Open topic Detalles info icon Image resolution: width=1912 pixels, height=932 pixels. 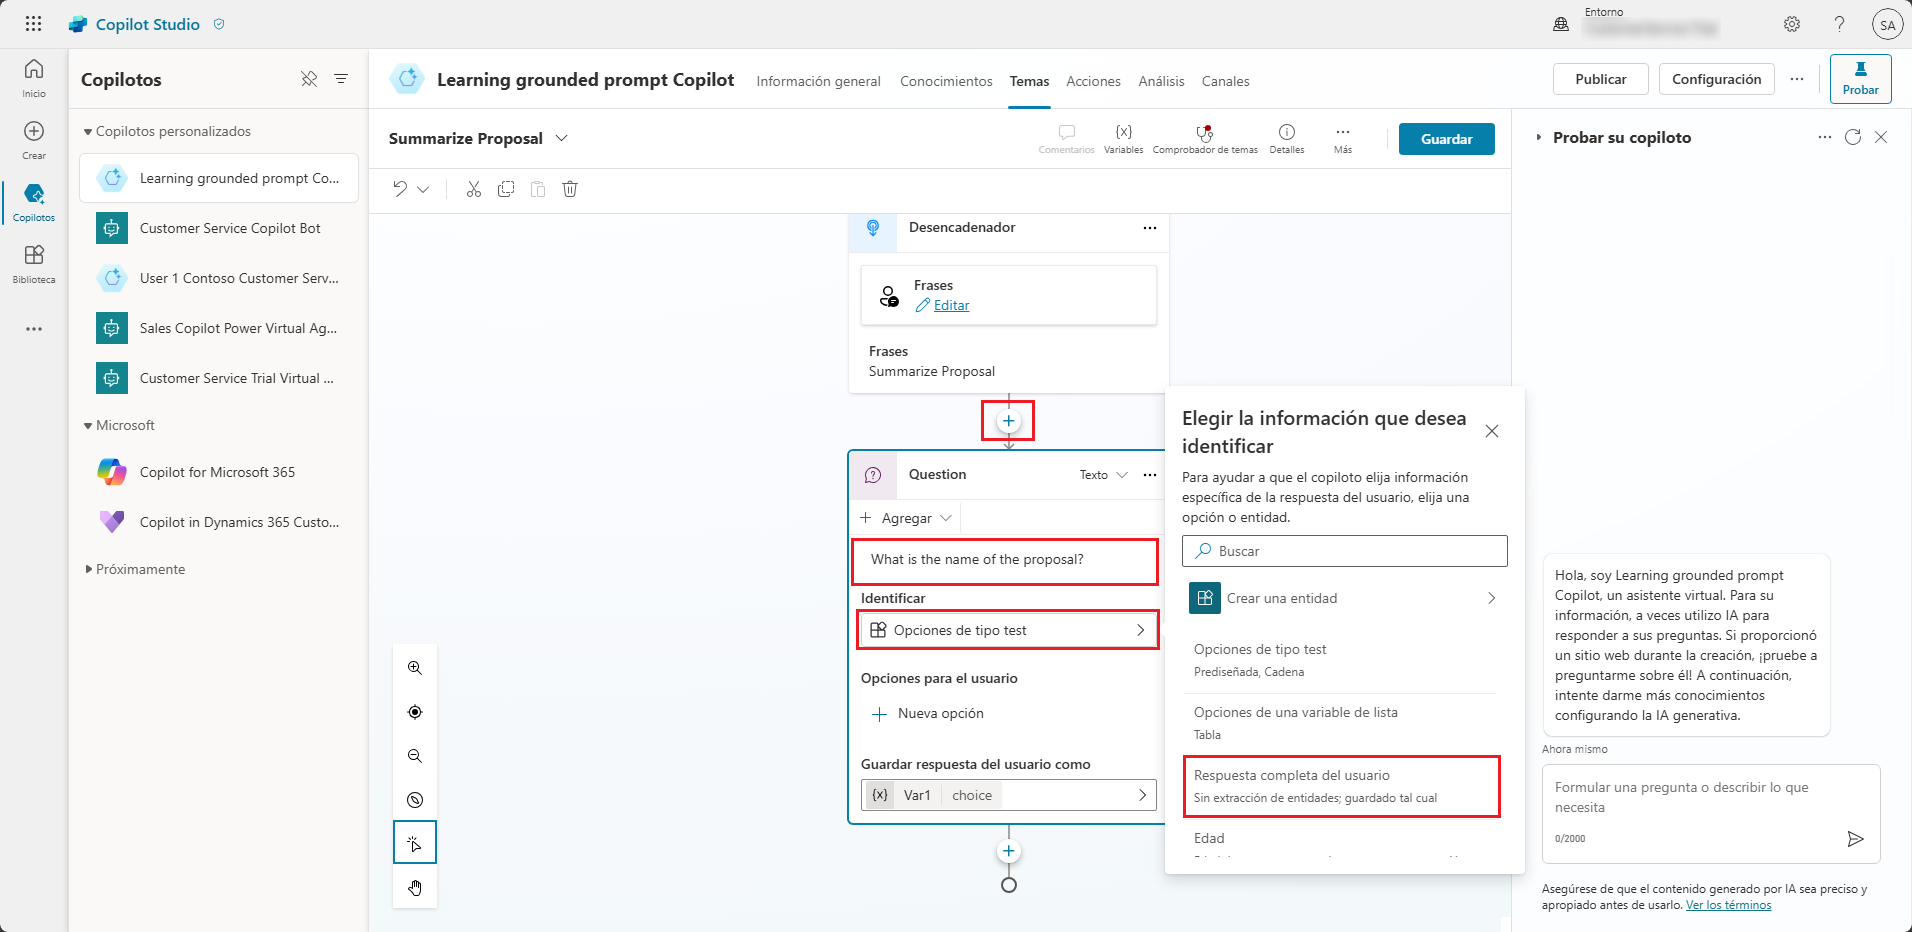click(1287, 139)
